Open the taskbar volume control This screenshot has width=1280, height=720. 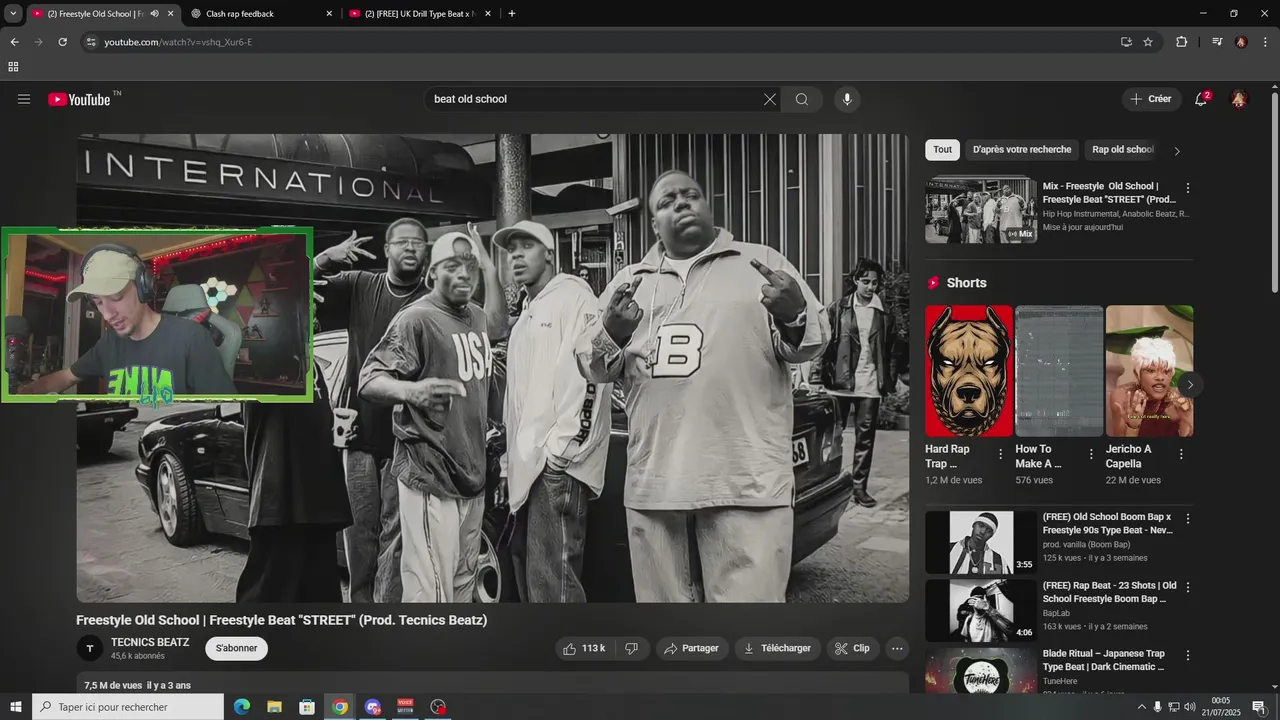tap(1190, 707)
